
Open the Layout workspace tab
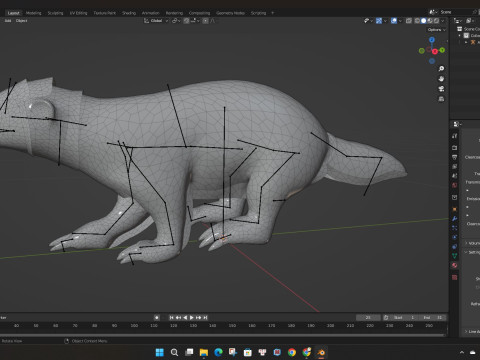click(13, 13)
